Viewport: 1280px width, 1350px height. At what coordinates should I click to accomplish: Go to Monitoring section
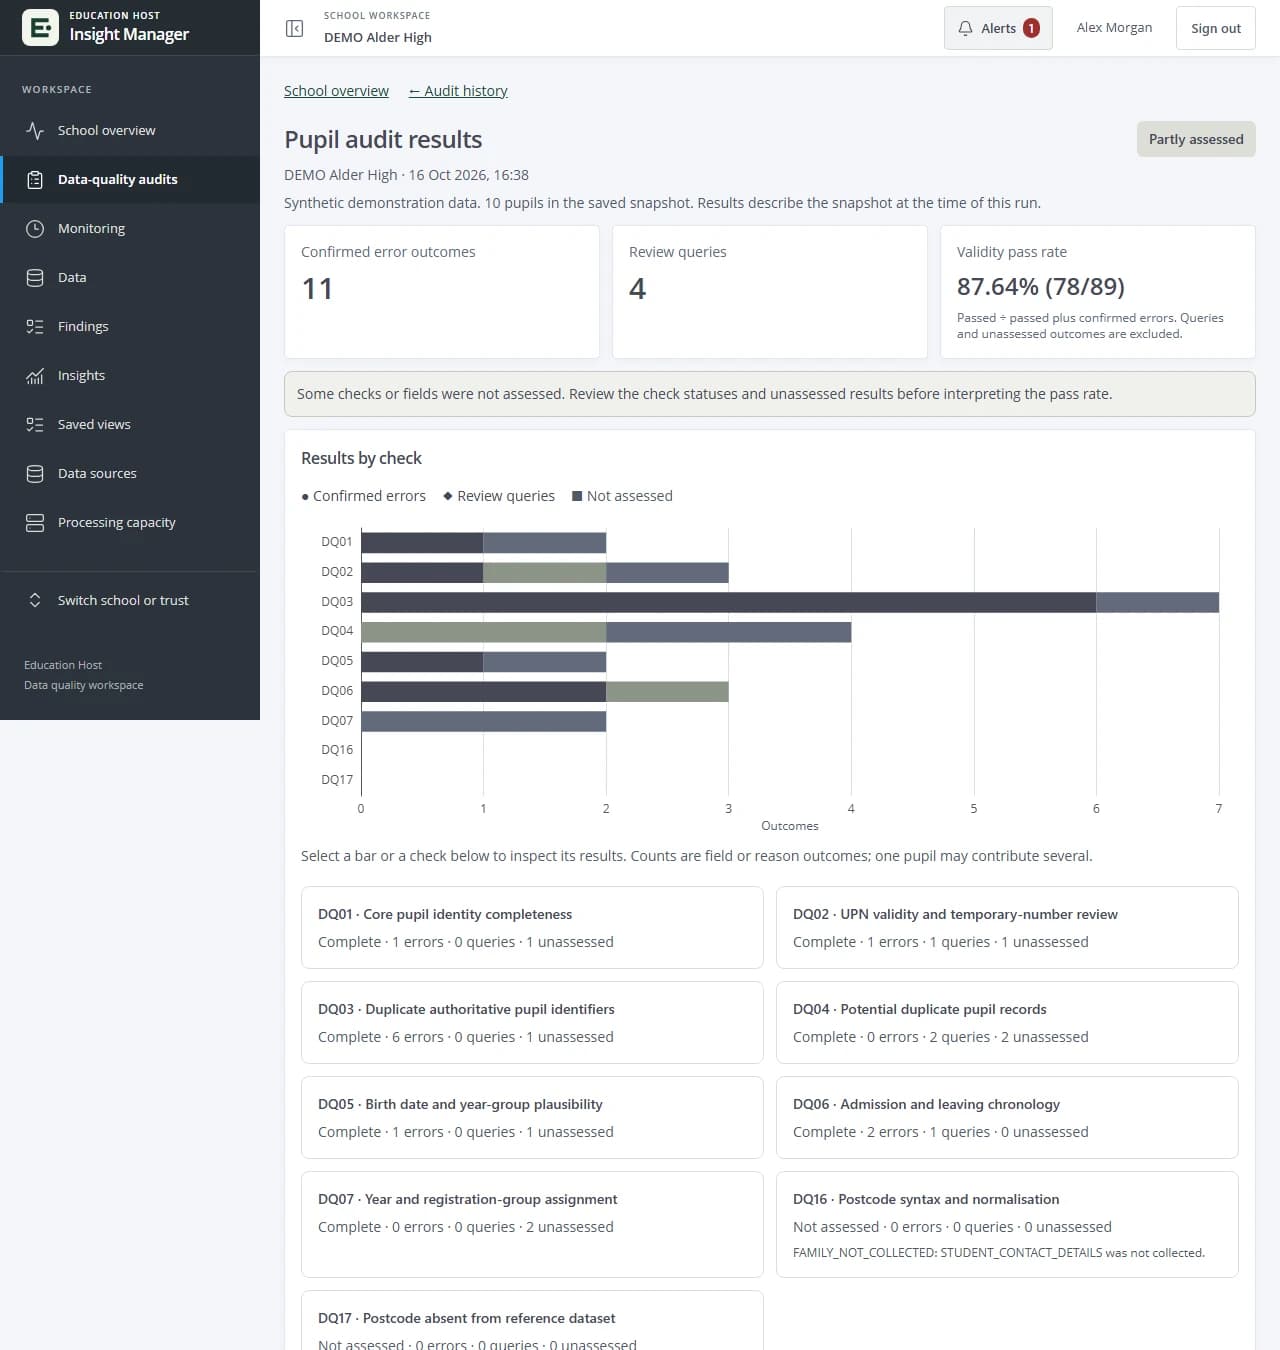[130, 229]
